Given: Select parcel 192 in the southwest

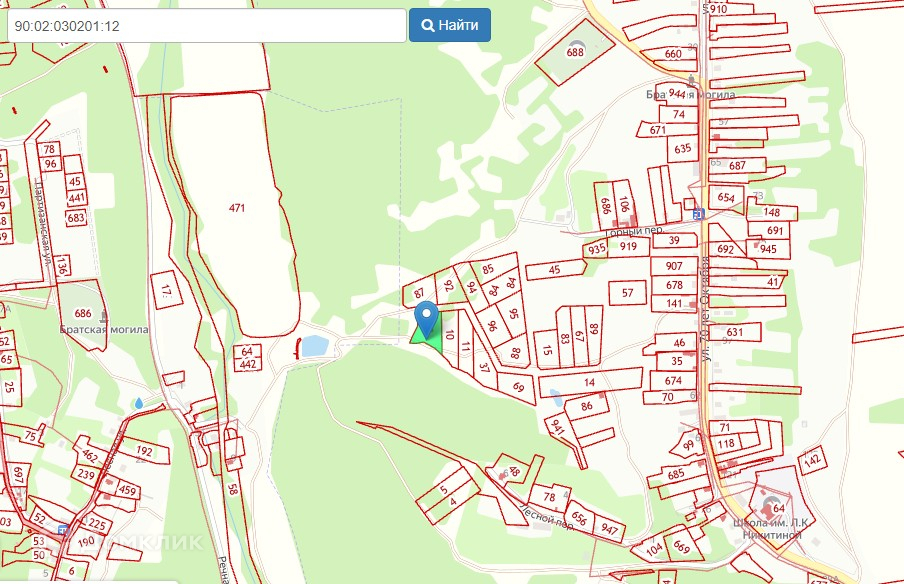Looking at the screenshot, I should [144, 451].
